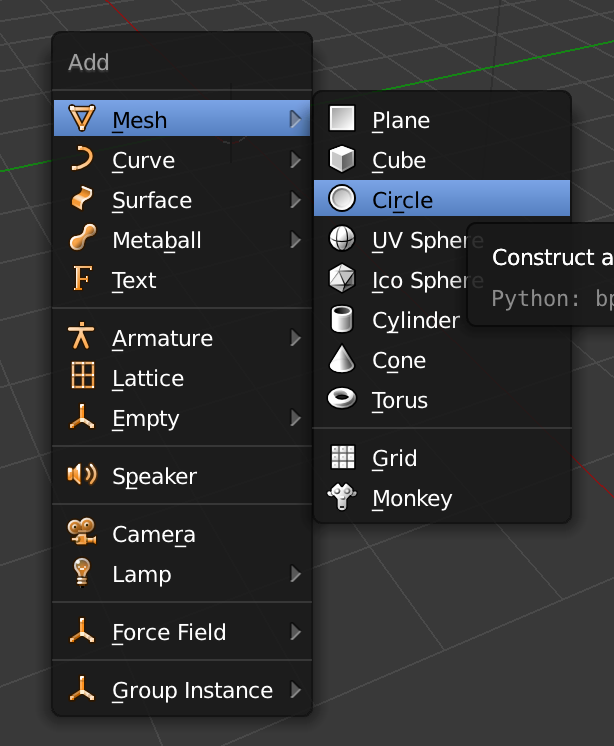Expand the Curve submenu arrow

tap(295, 160)
